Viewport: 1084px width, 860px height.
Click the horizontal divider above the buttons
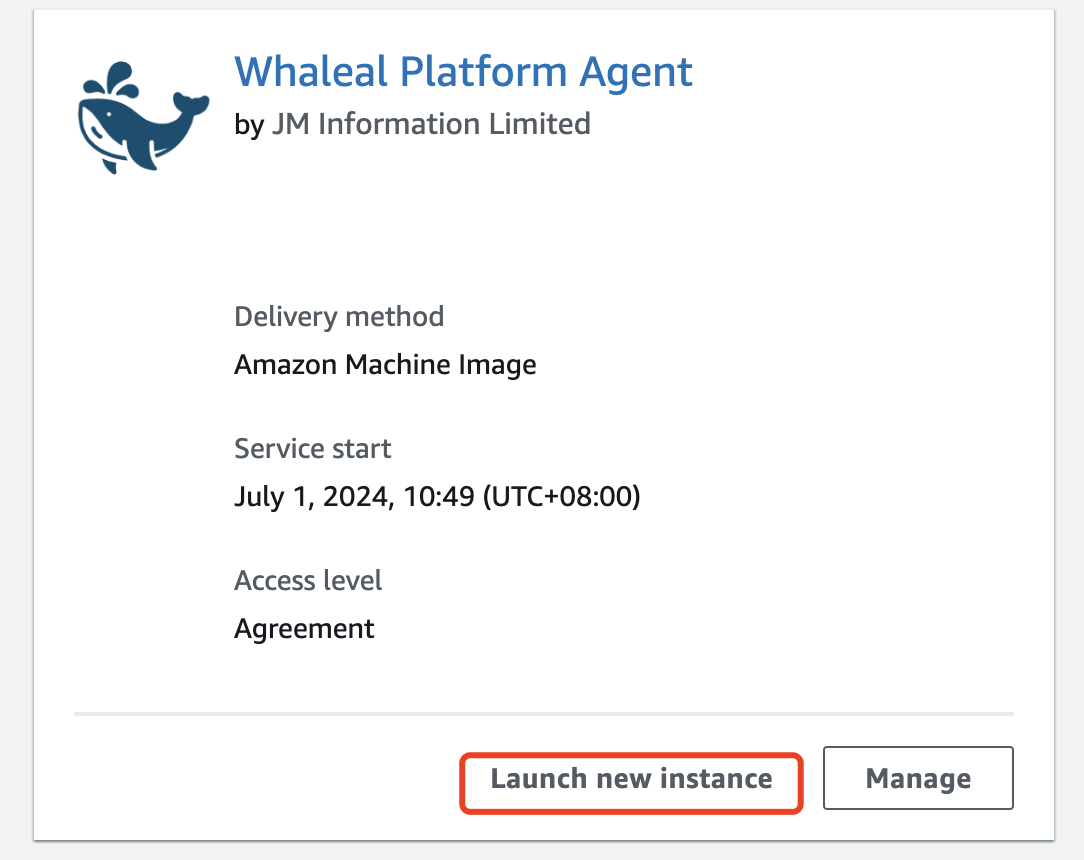[543, 714]
